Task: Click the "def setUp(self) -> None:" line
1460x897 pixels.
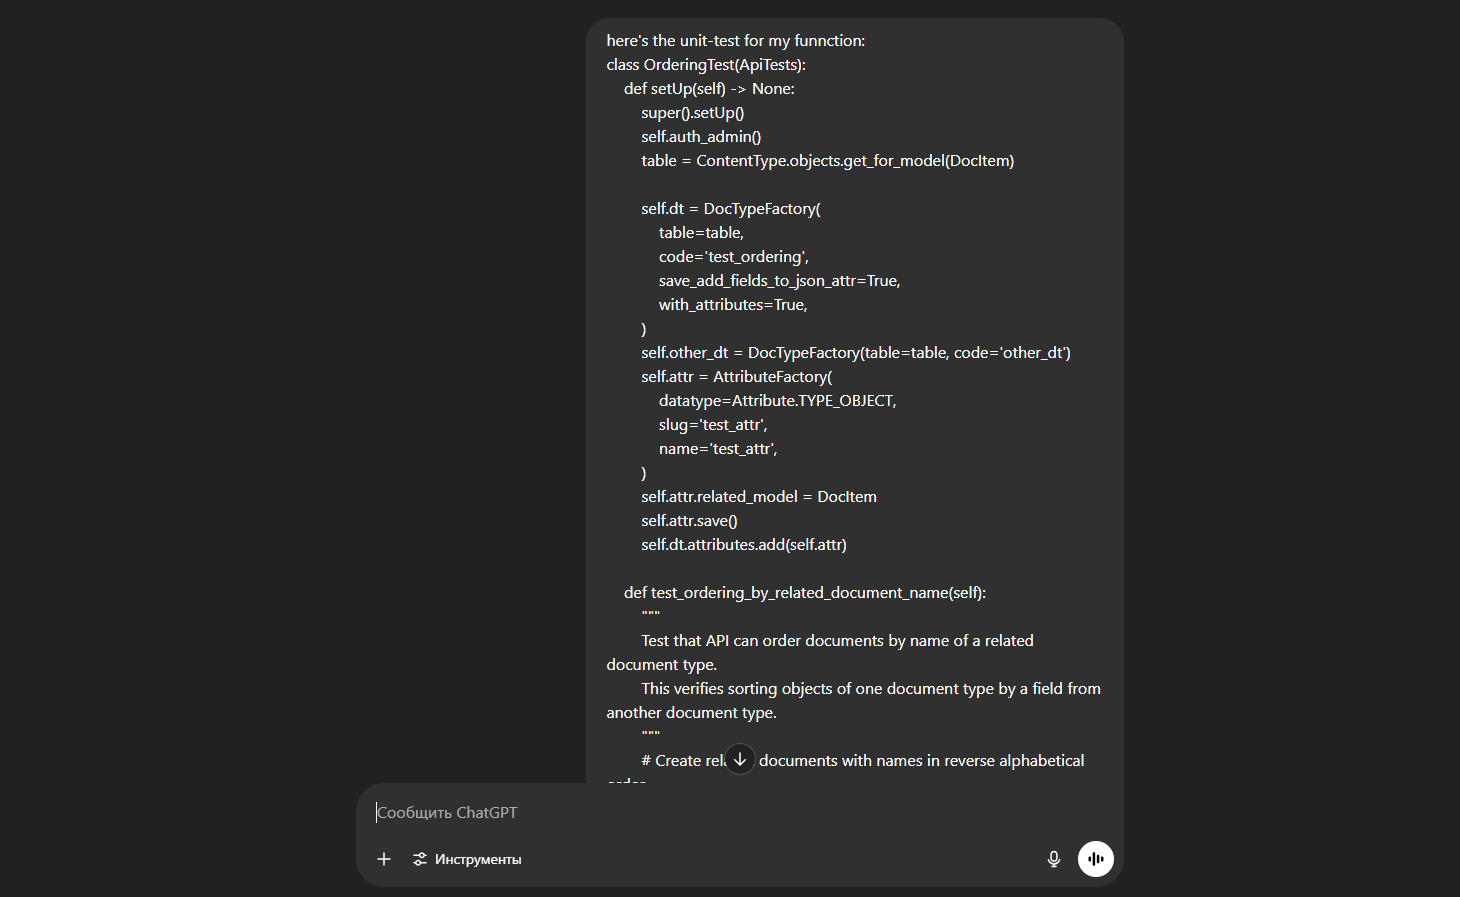Action: (x=709, y=89)
